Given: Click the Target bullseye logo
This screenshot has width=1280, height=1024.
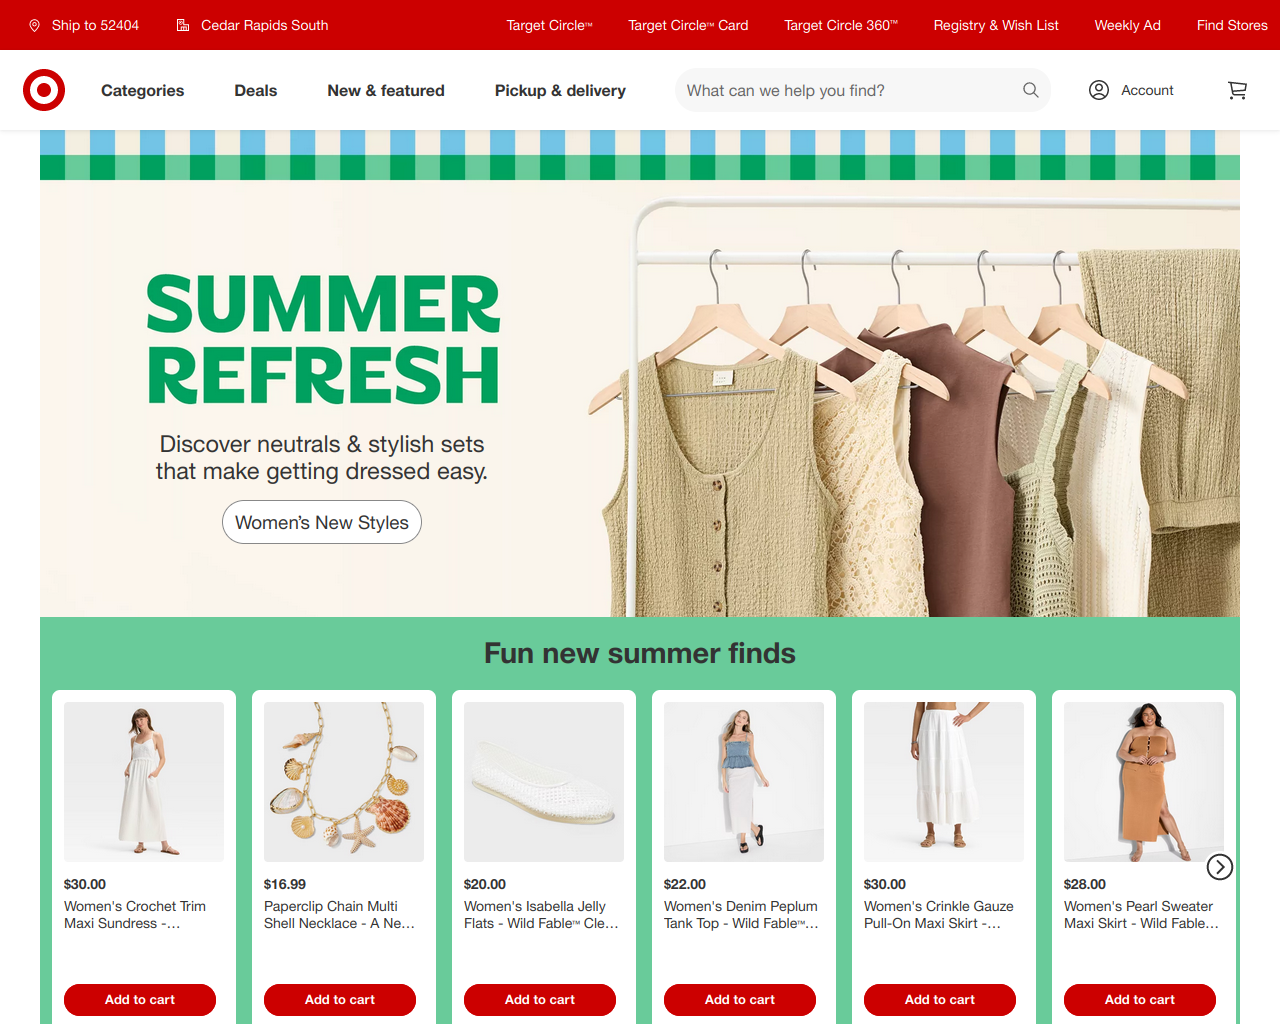Looking at the screenshot, I should click(x=44, y=90).
